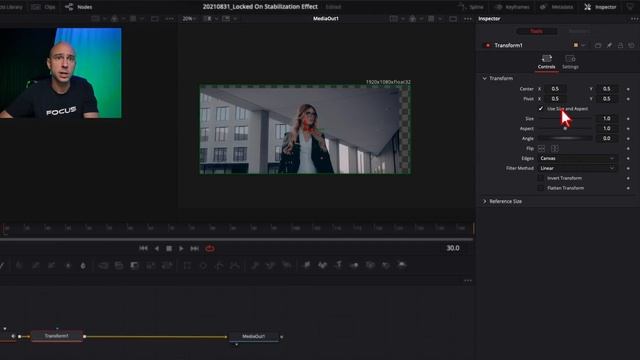Select the Tools tab in Inspector
The image size is (640, 360).
536,31
